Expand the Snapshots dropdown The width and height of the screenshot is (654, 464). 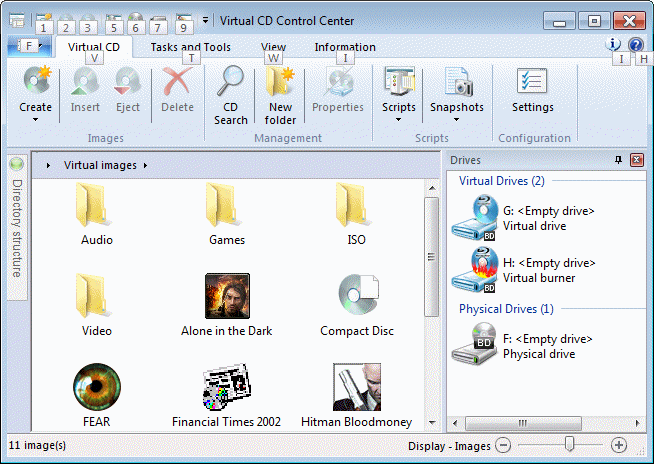[456, 120]
